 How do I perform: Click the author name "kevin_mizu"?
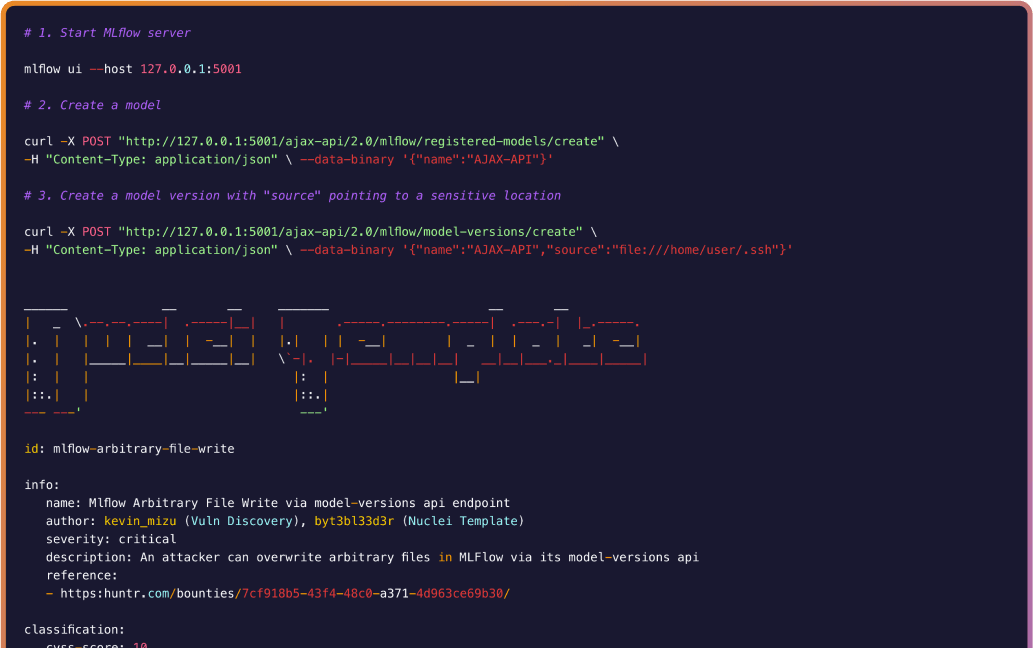point(140,522)
